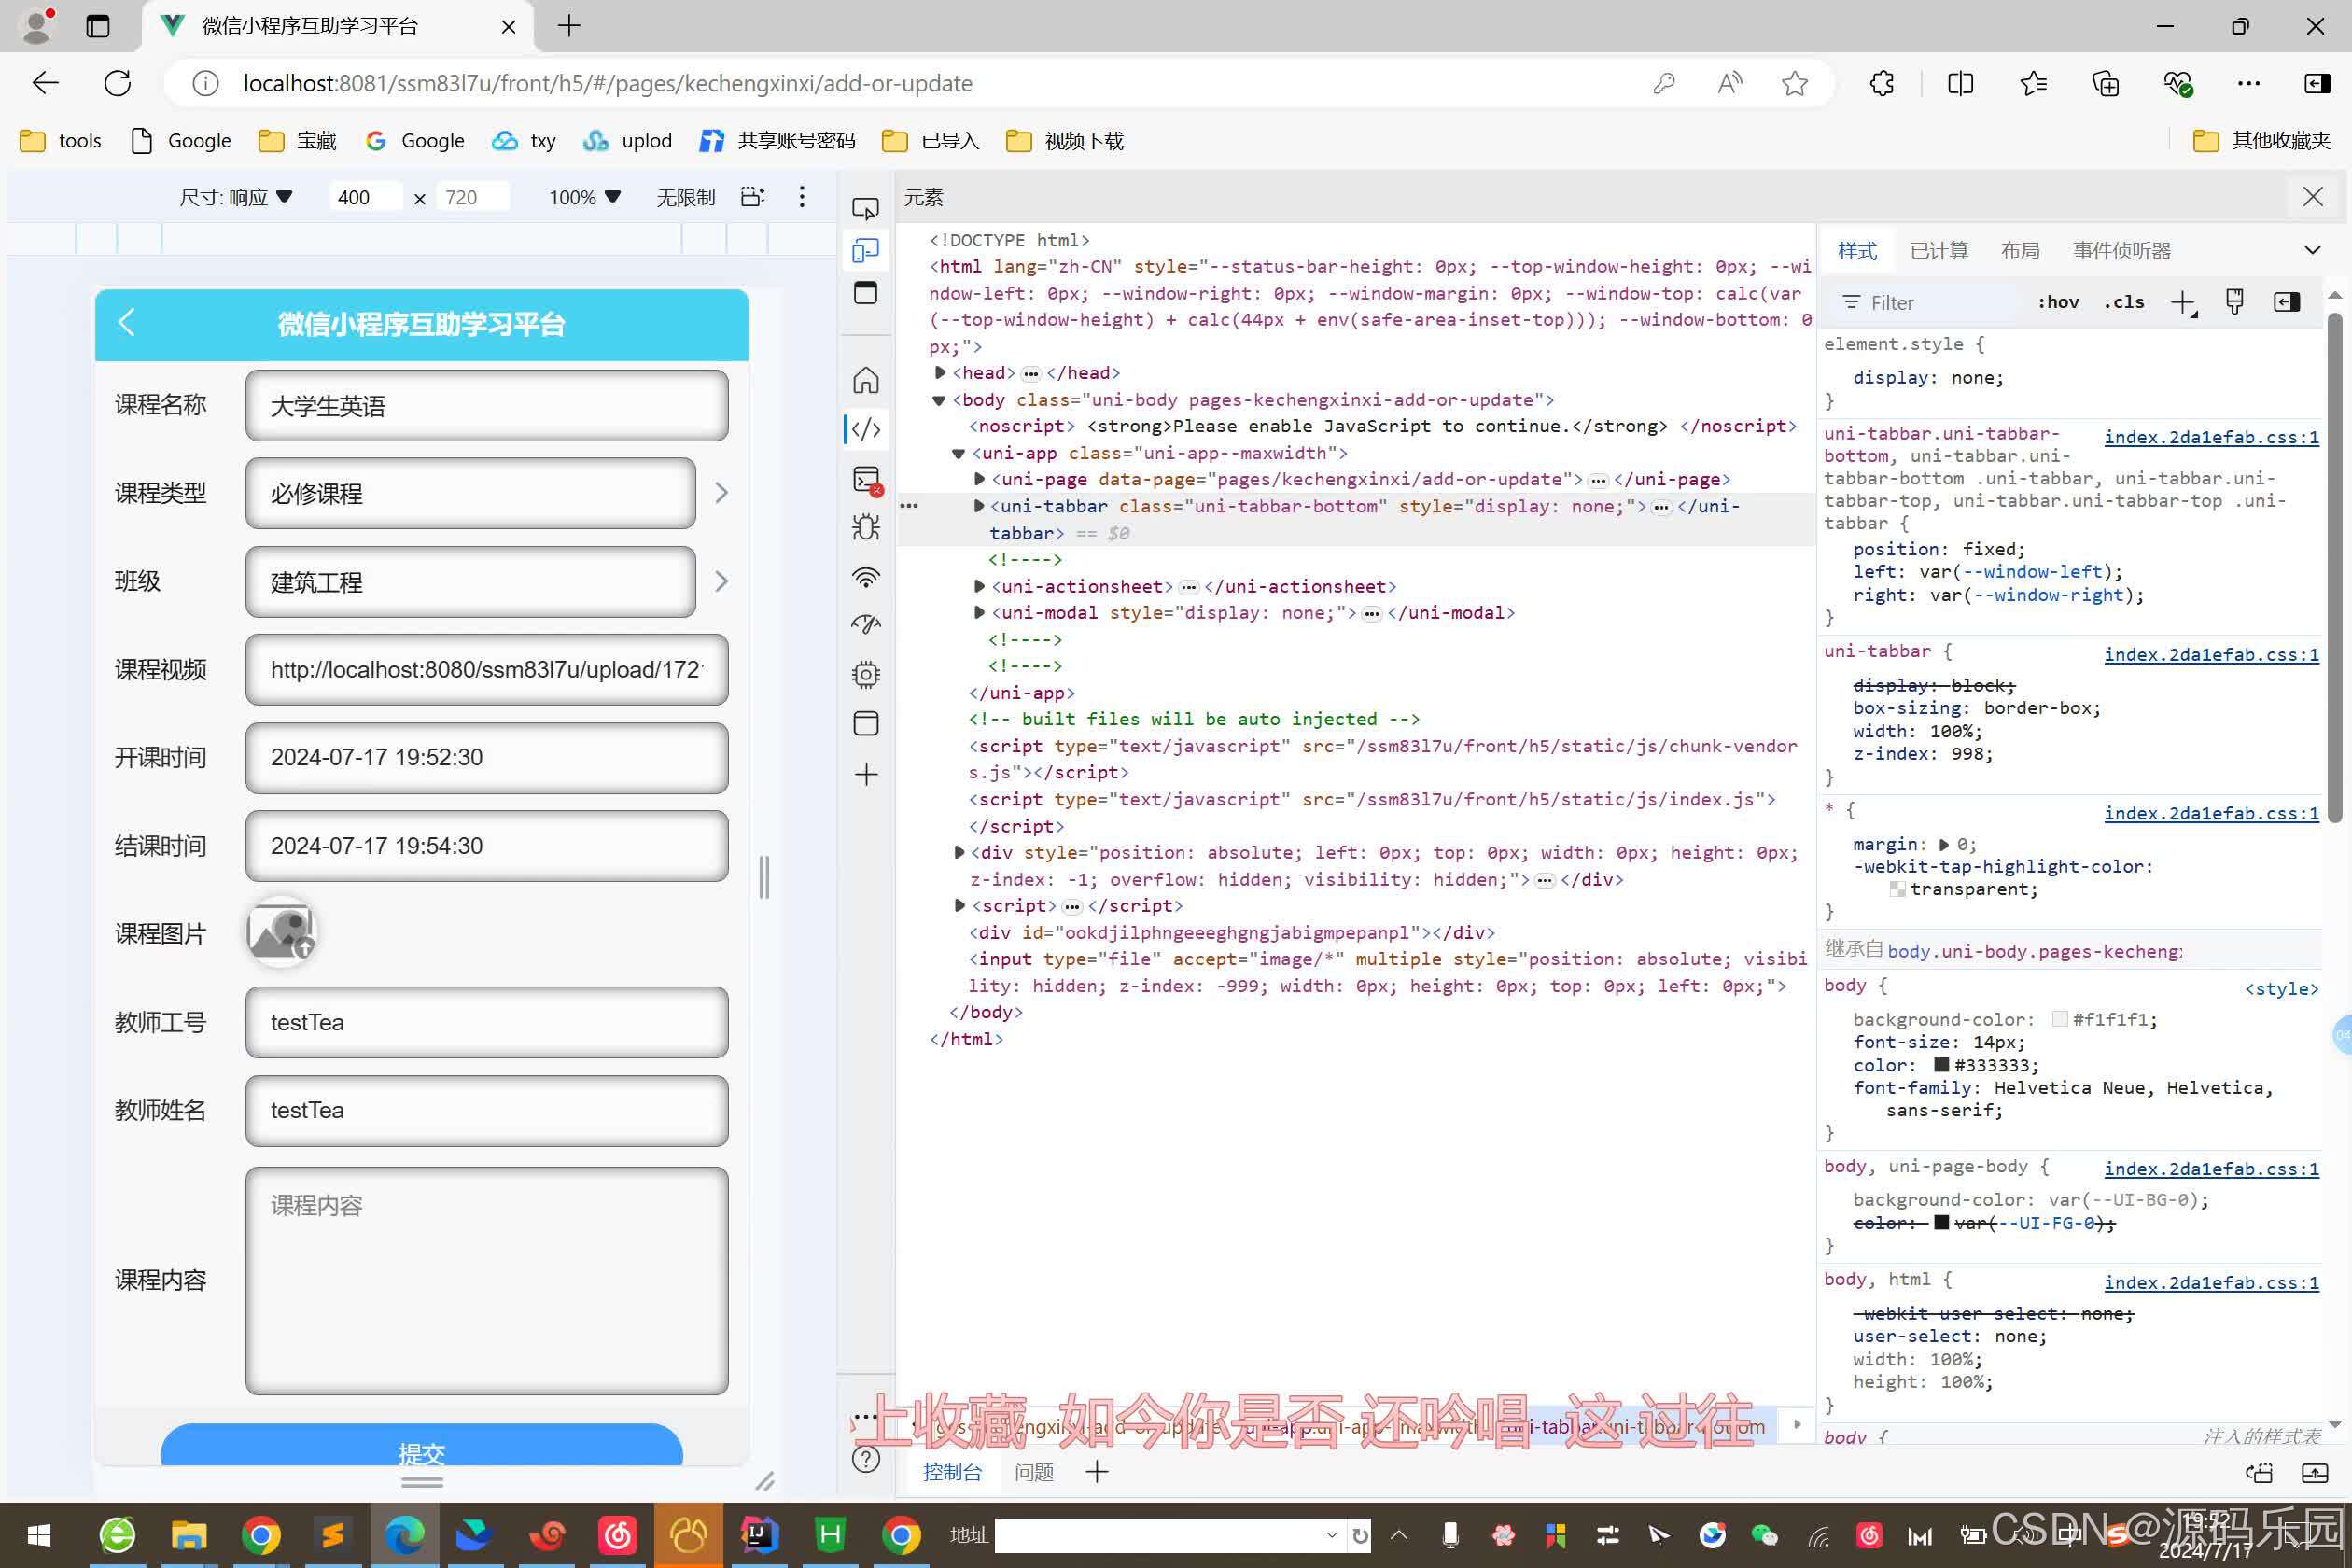Toggle the .cls class editor
2352x1568 pixels.
[2124, 301]
